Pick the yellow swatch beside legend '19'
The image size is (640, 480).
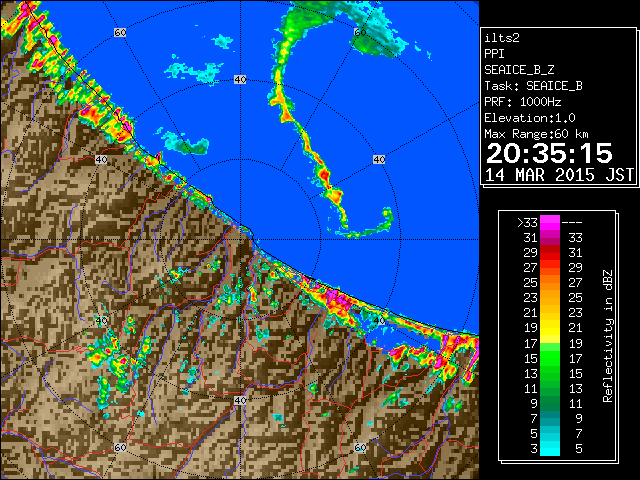click(x=550, y=328)
